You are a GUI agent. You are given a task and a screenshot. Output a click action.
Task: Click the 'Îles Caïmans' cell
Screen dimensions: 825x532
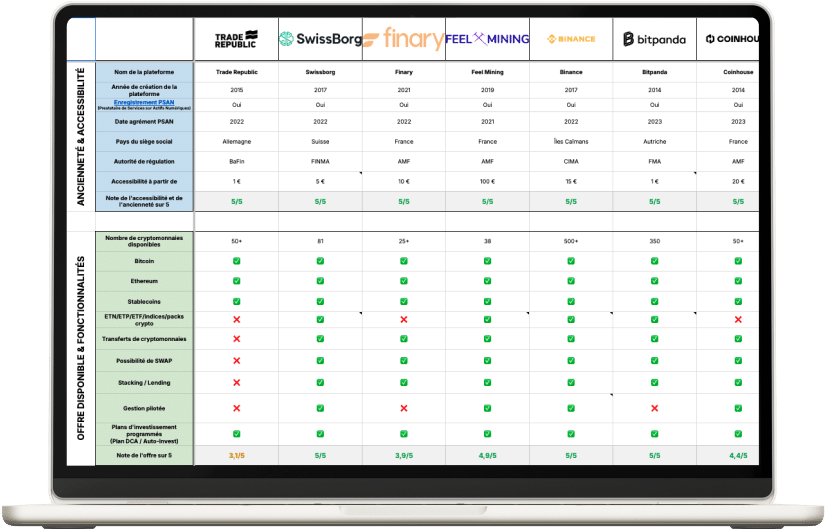(x=571, y=142)
